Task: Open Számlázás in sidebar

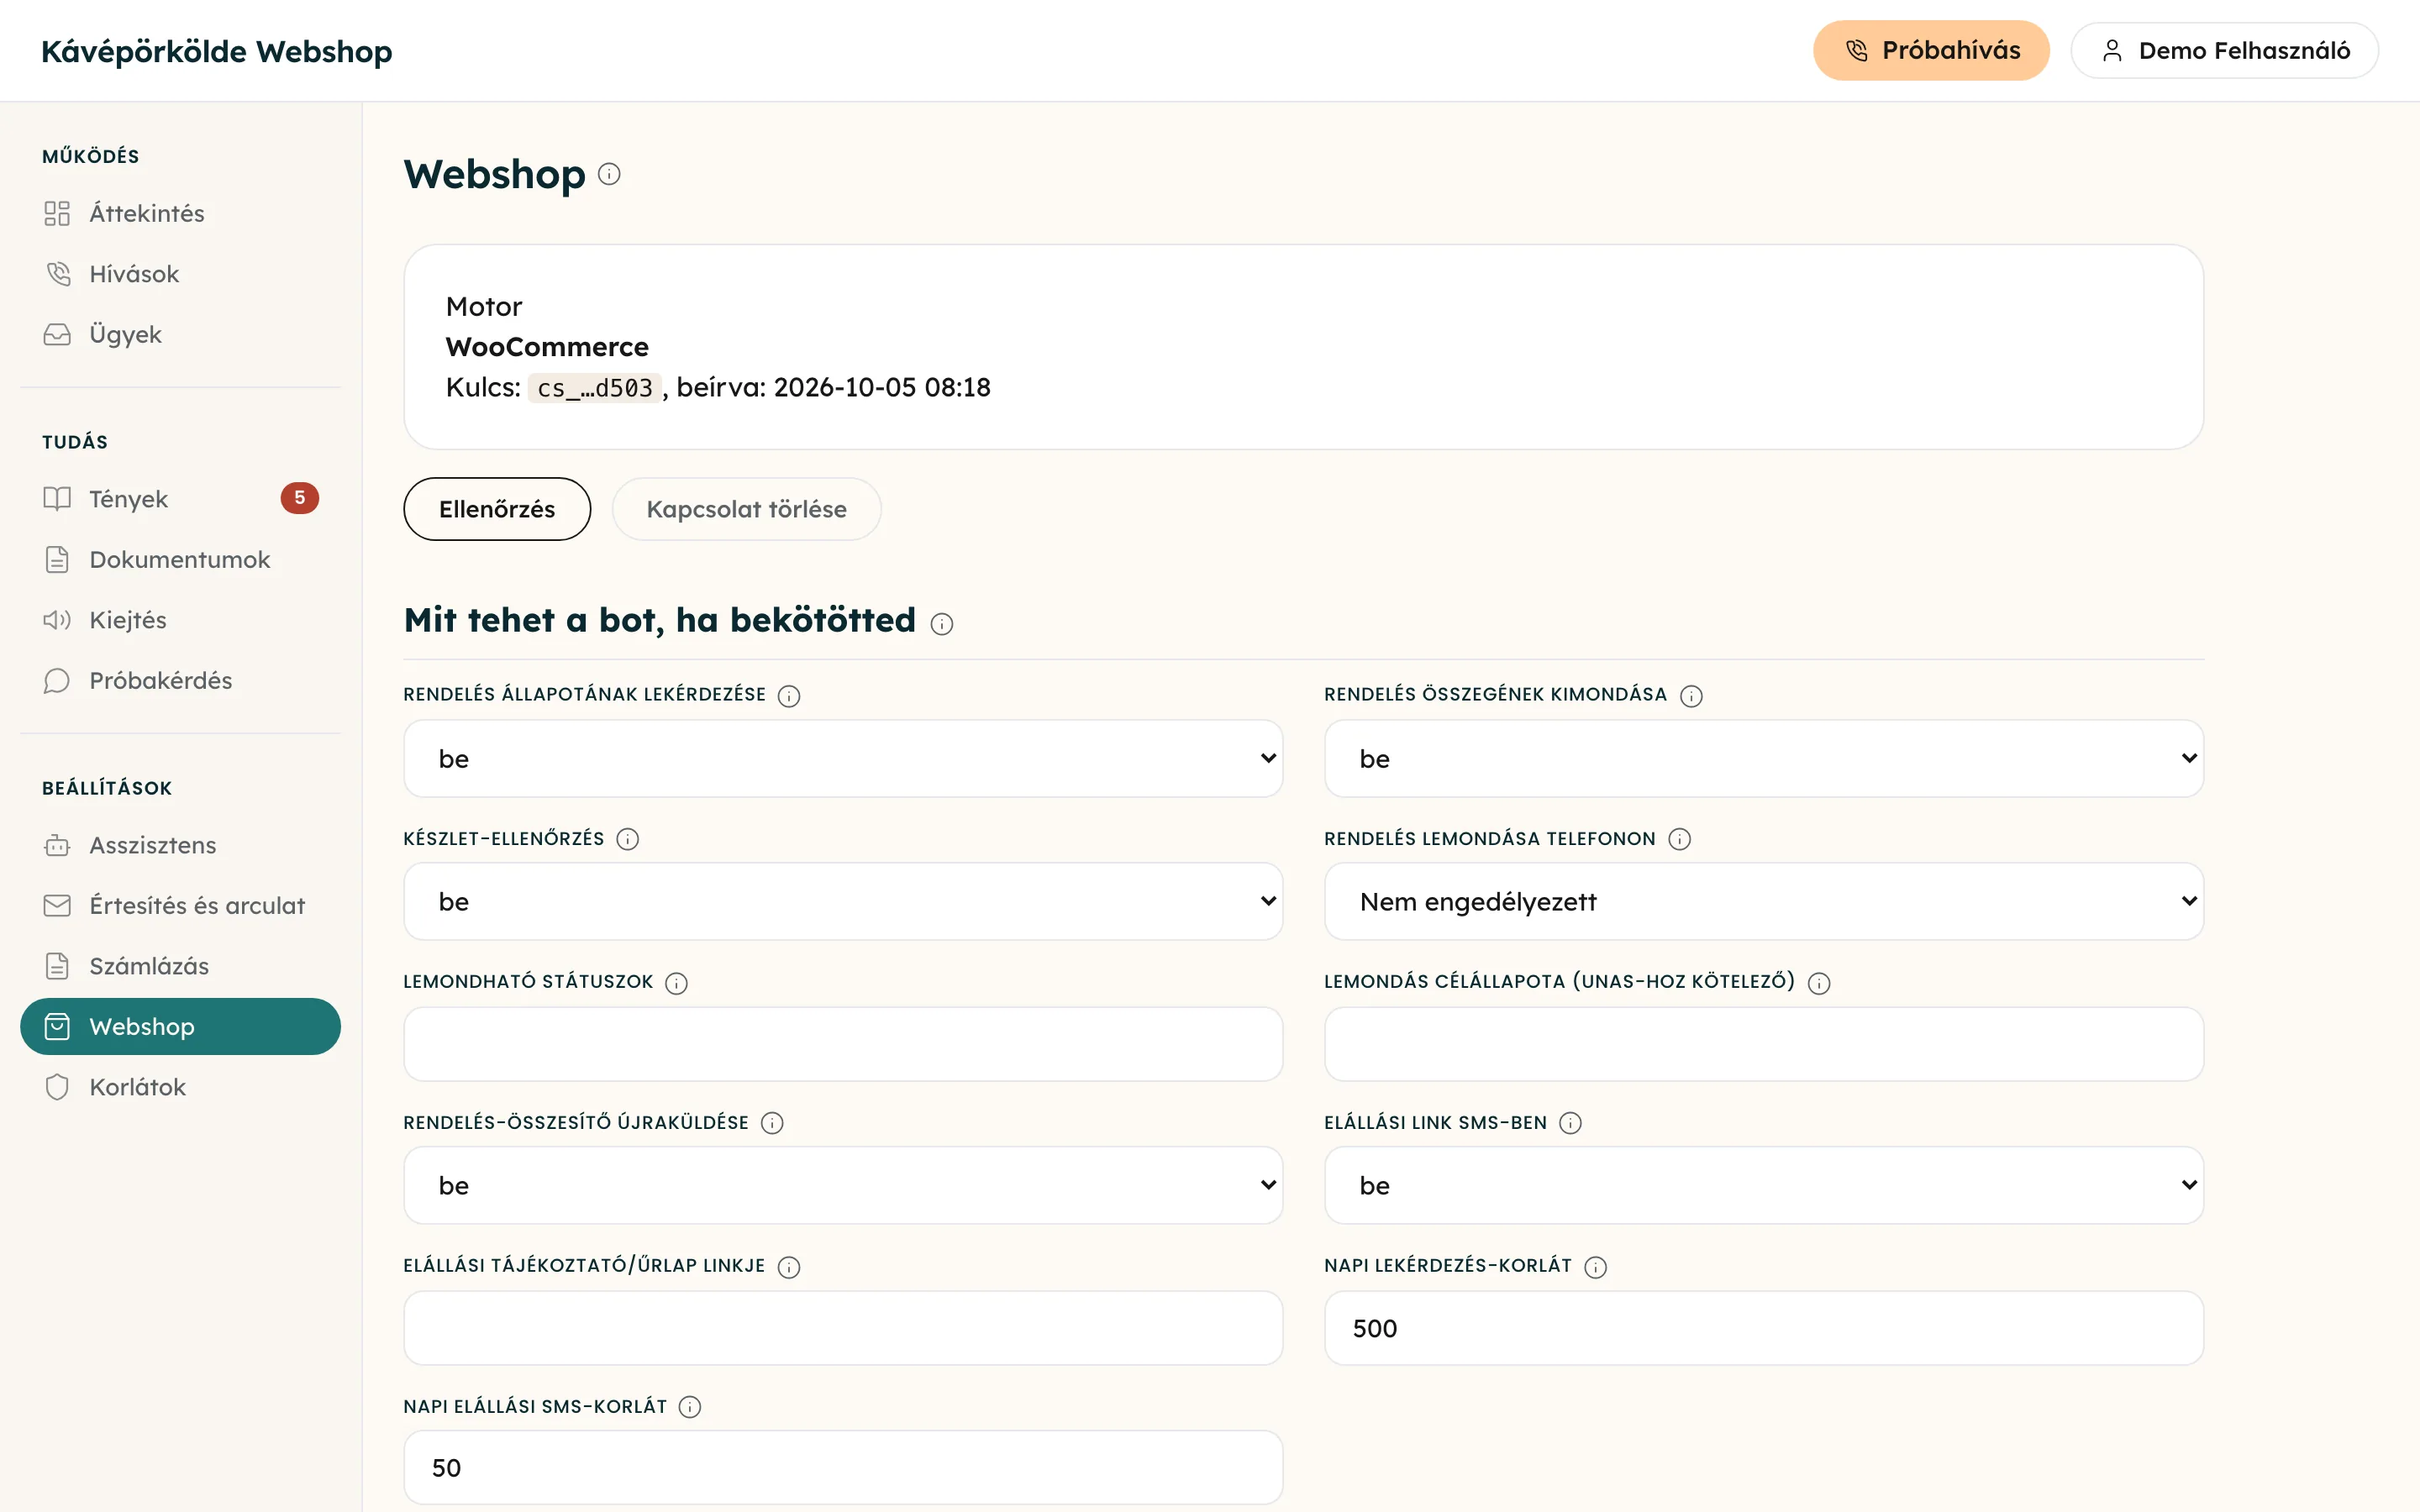Action: point(180,966)
